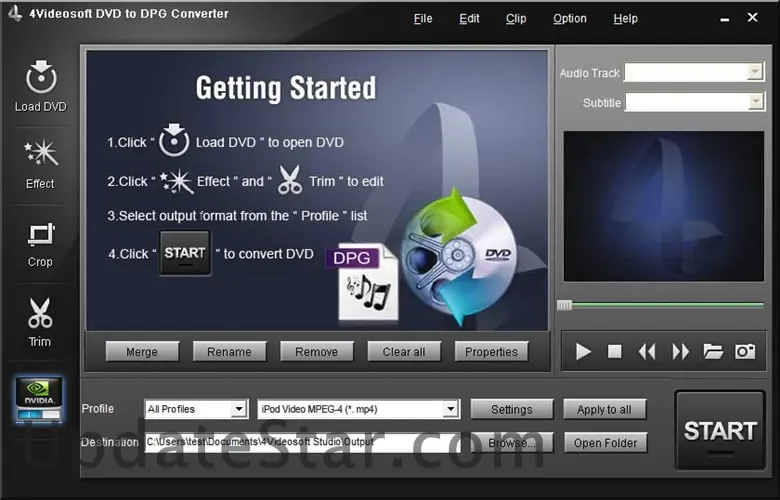Open profile Settings button
This screenshot has width=780, height=500.
(511, 409)
